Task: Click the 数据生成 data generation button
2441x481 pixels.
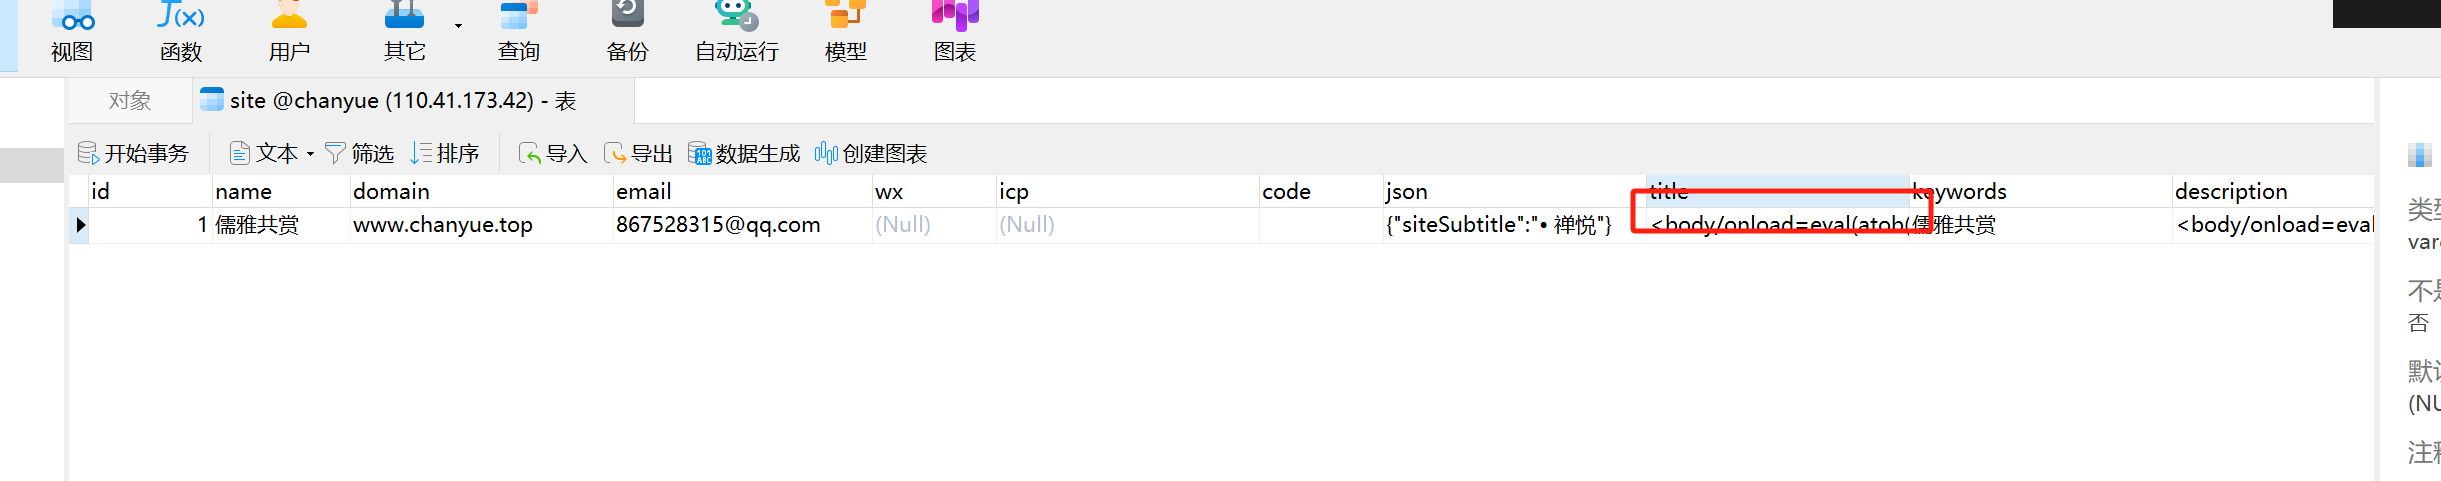Action: (x=745, y=154)
